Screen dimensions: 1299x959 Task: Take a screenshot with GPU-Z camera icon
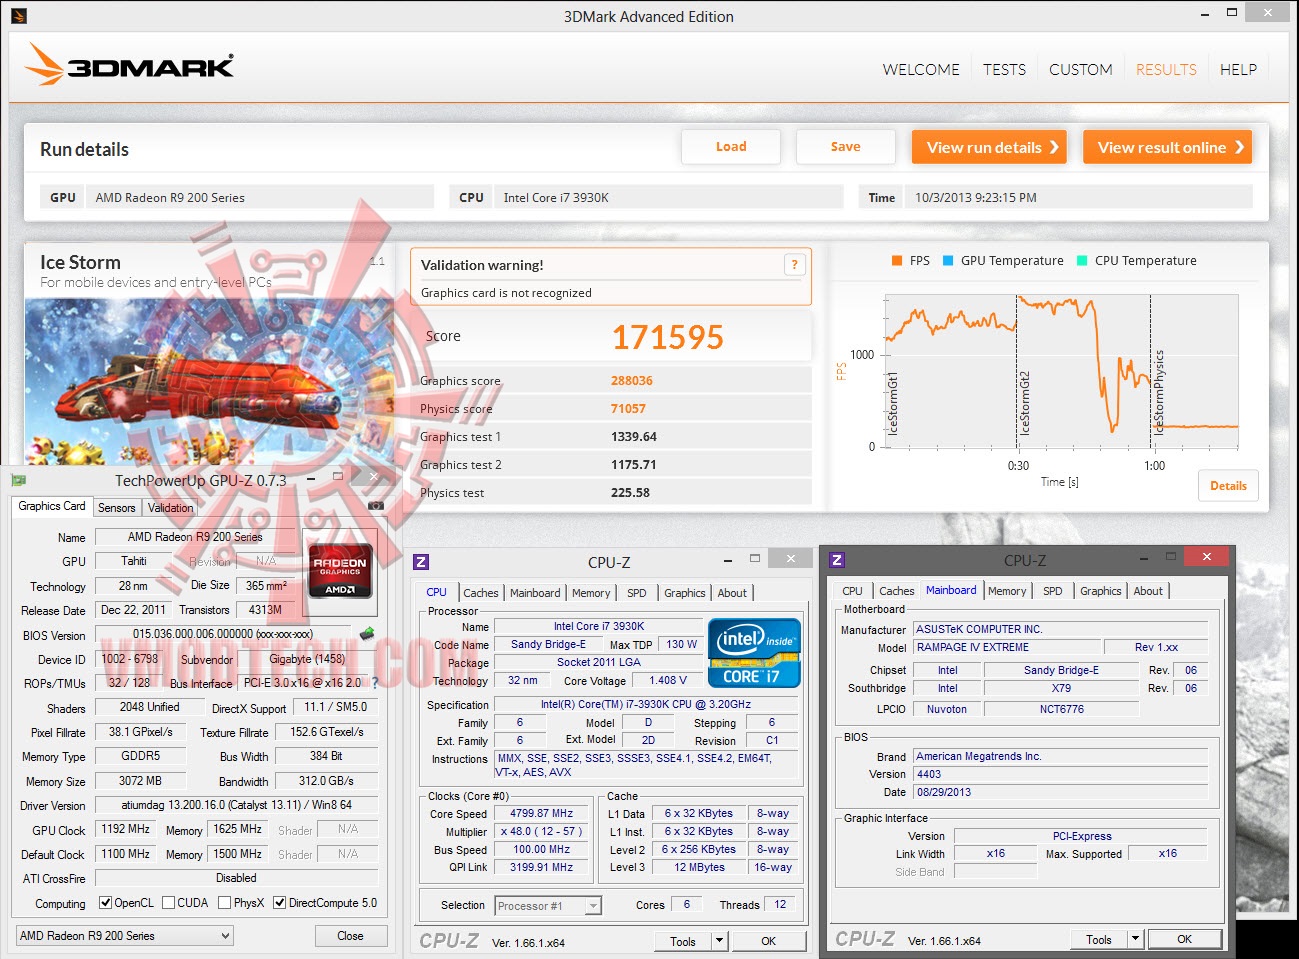click(376, 506)
